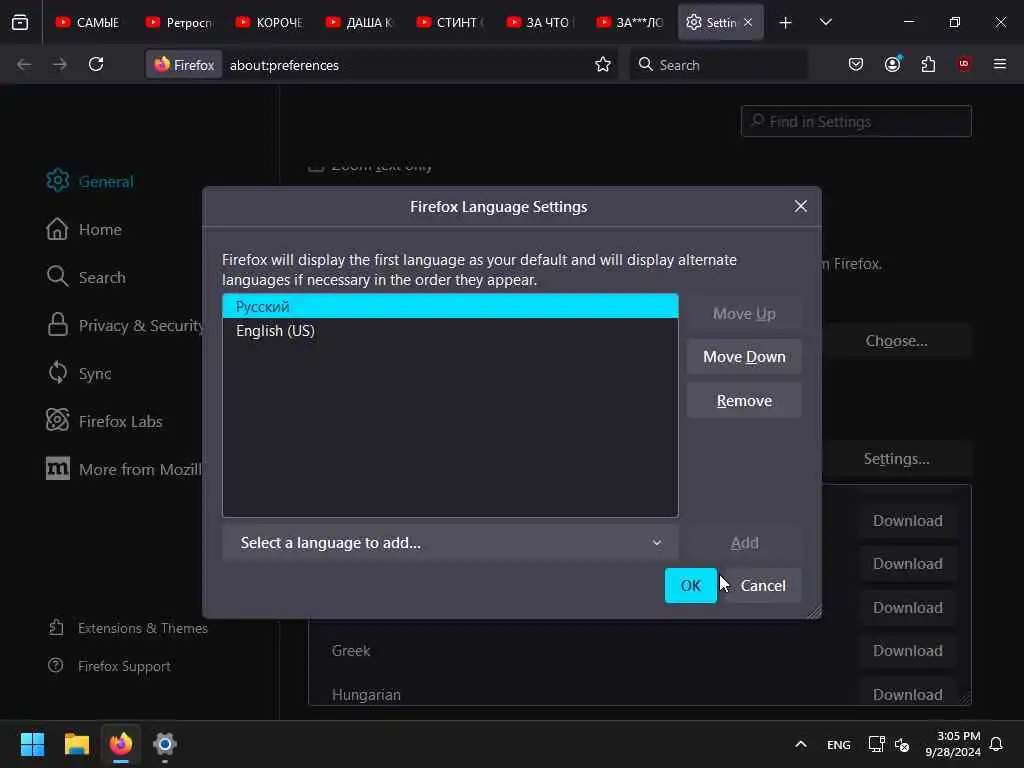This screenshot has height=768, width=1024.
Task: Click the Firefox taskbar icon
Action: tap(121, 744)
